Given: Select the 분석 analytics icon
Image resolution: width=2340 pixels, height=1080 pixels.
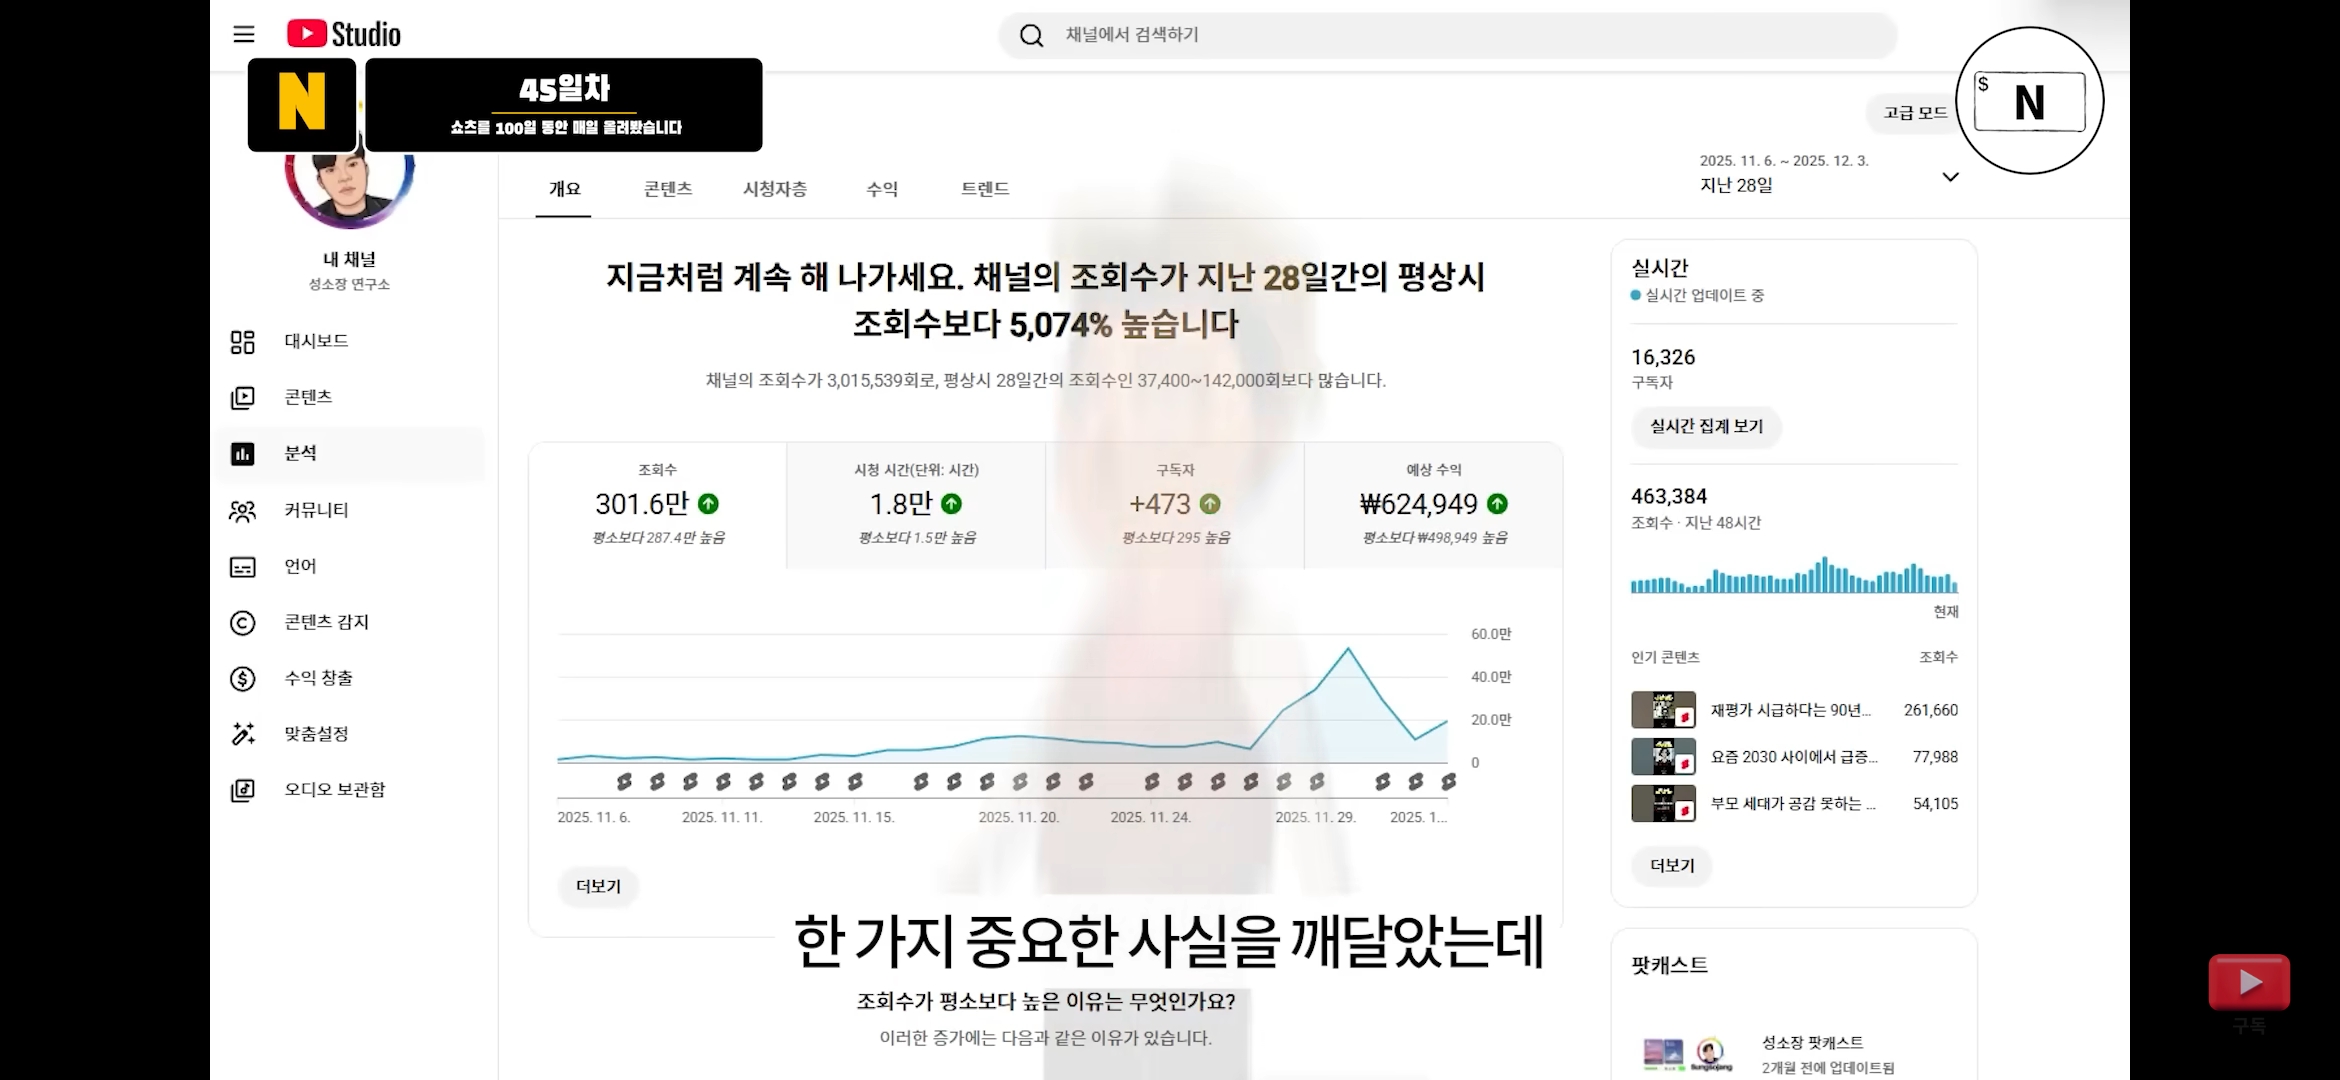Looking at the screenshot, I should tap(243, 454).
